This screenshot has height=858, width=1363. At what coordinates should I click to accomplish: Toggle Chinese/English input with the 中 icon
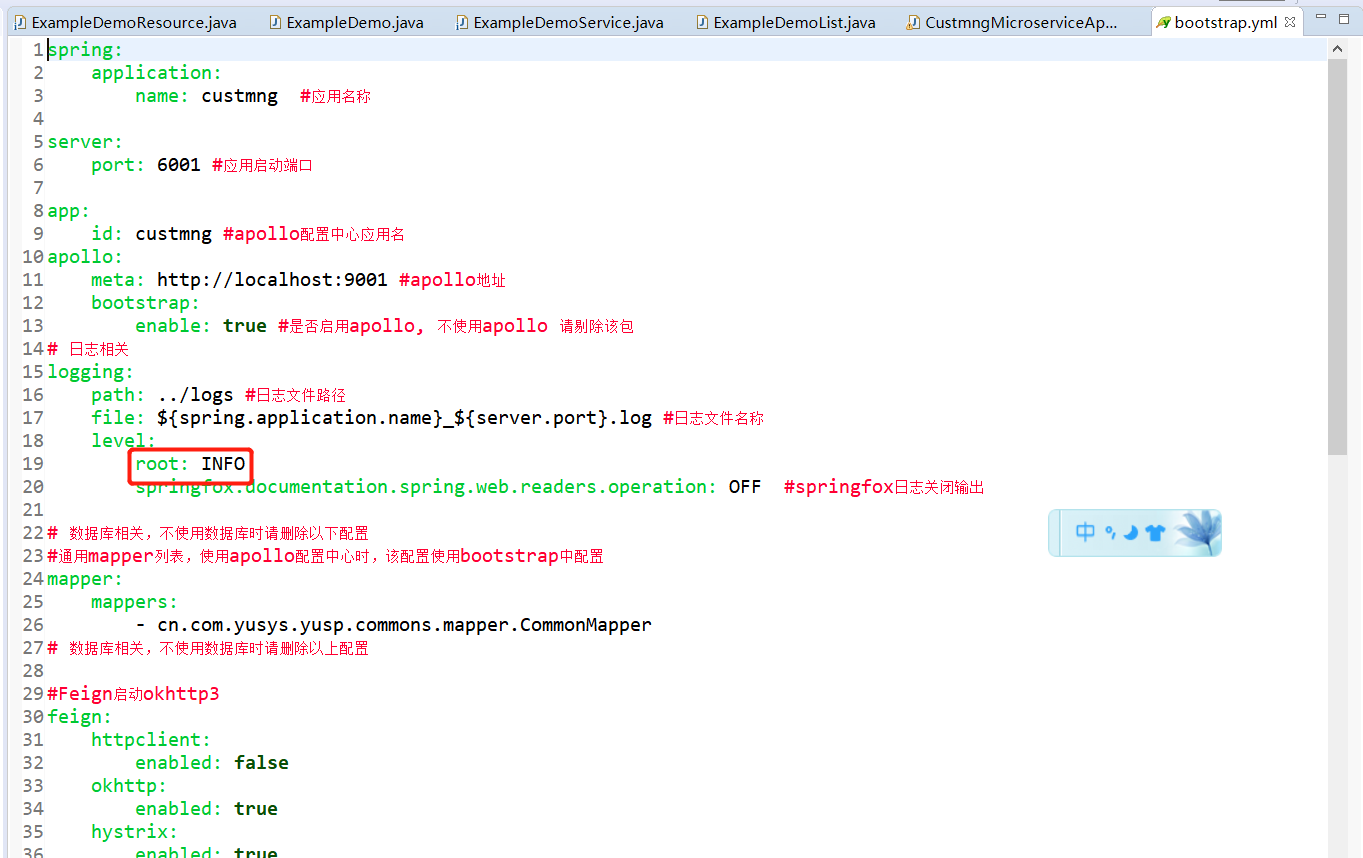pos(1085,531)
